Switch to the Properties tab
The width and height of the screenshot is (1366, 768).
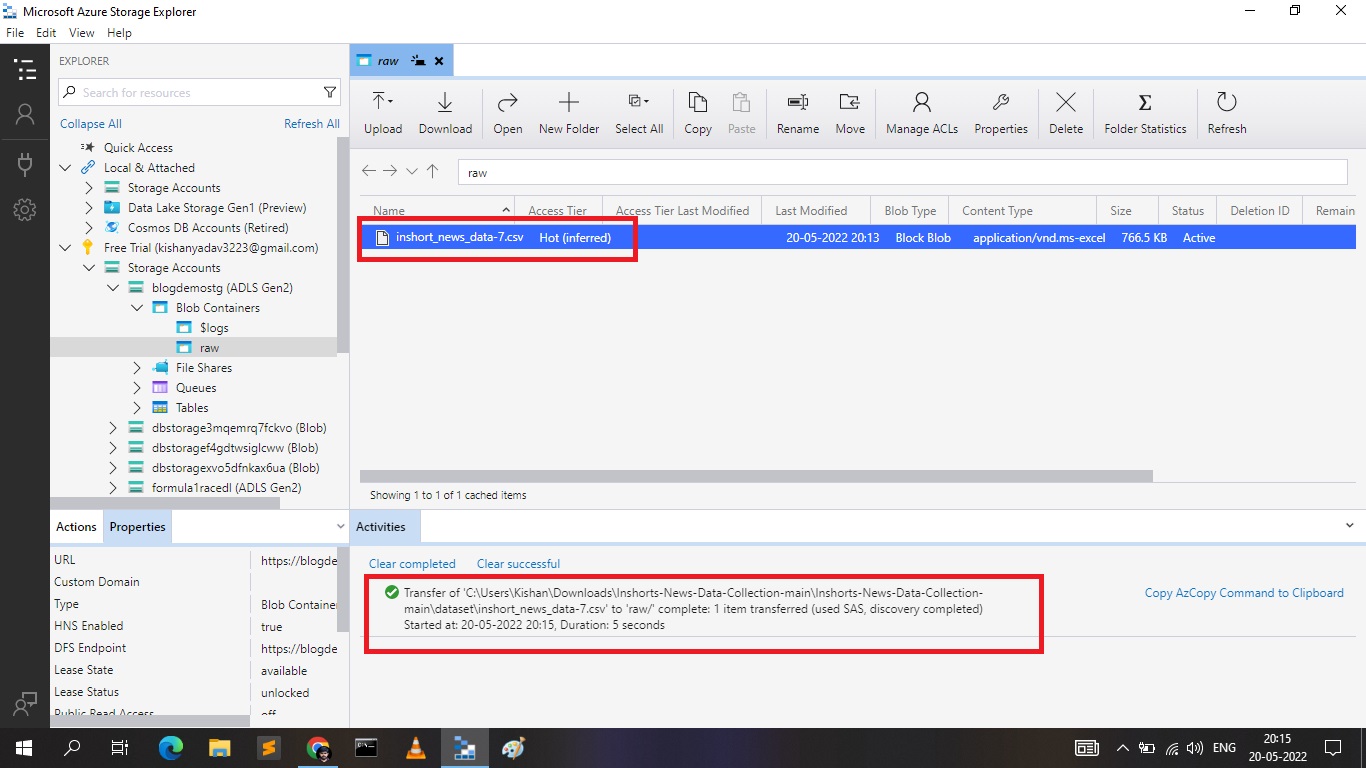(137, 527)
